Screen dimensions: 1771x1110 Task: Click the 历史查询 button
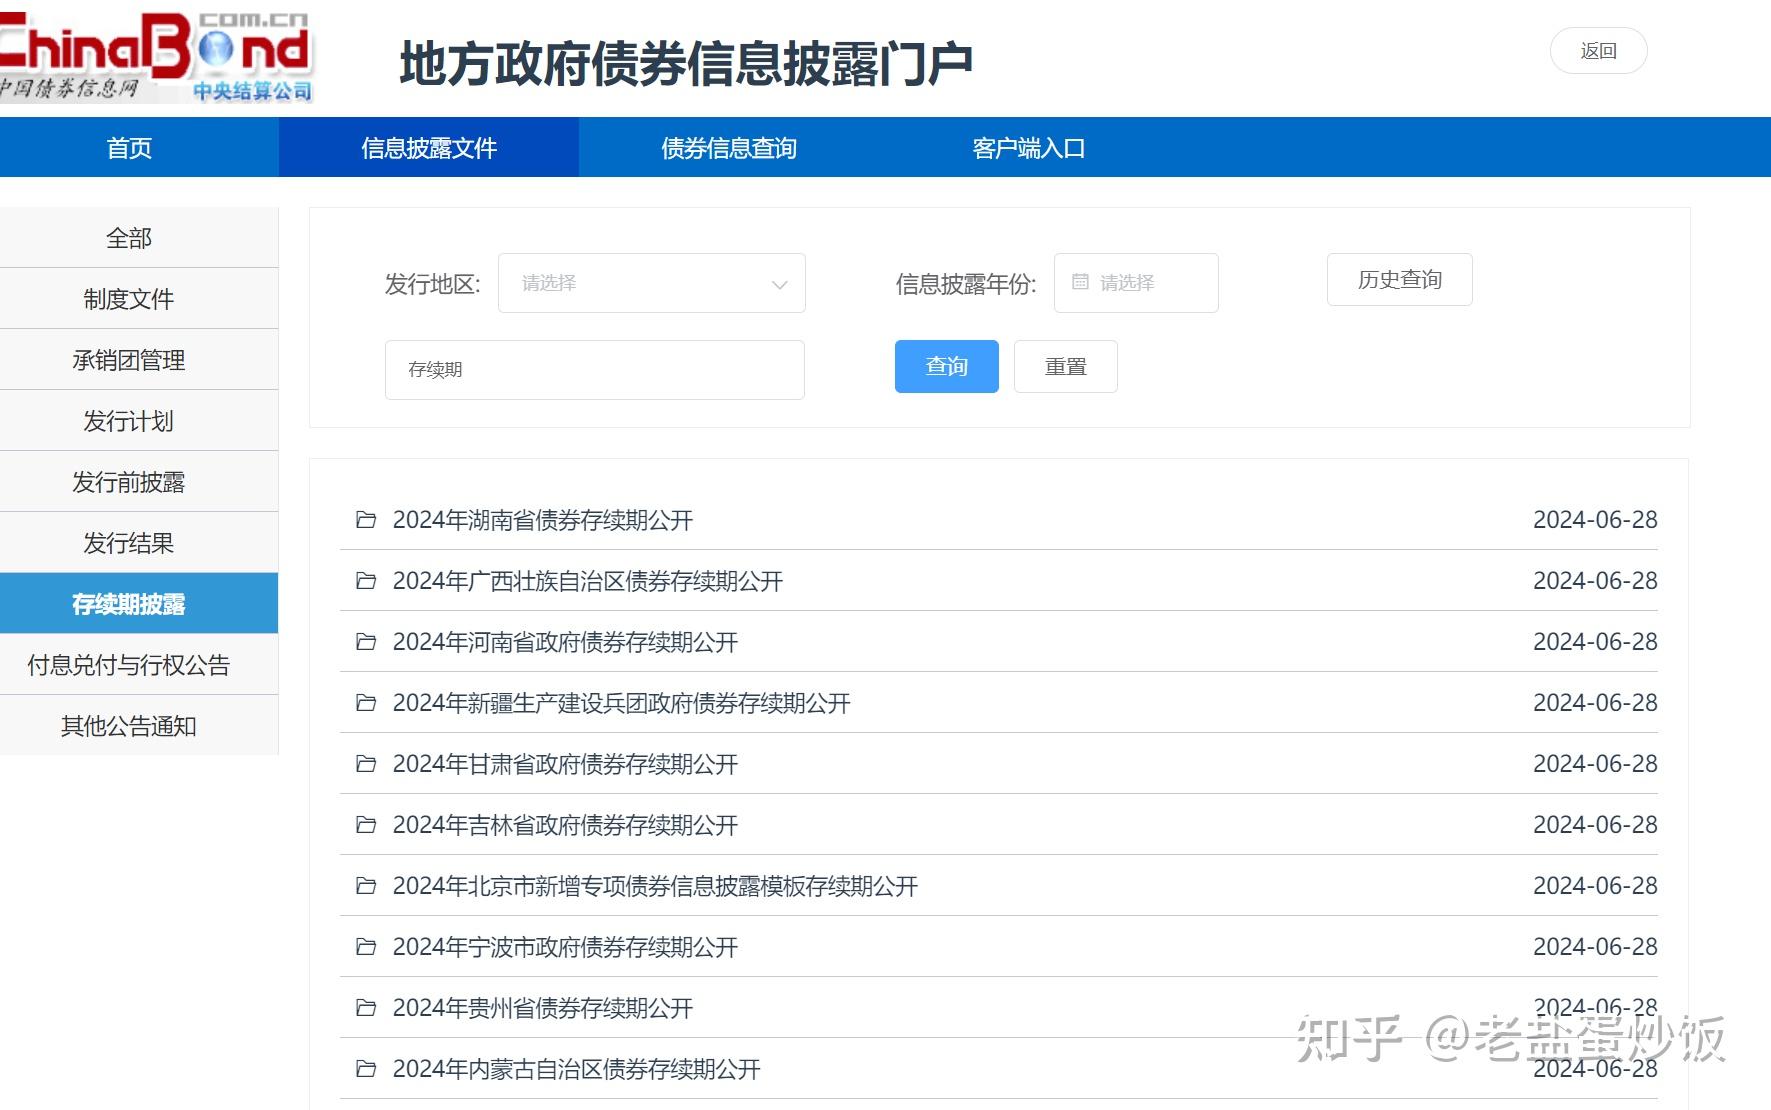tap(1399, 280)
